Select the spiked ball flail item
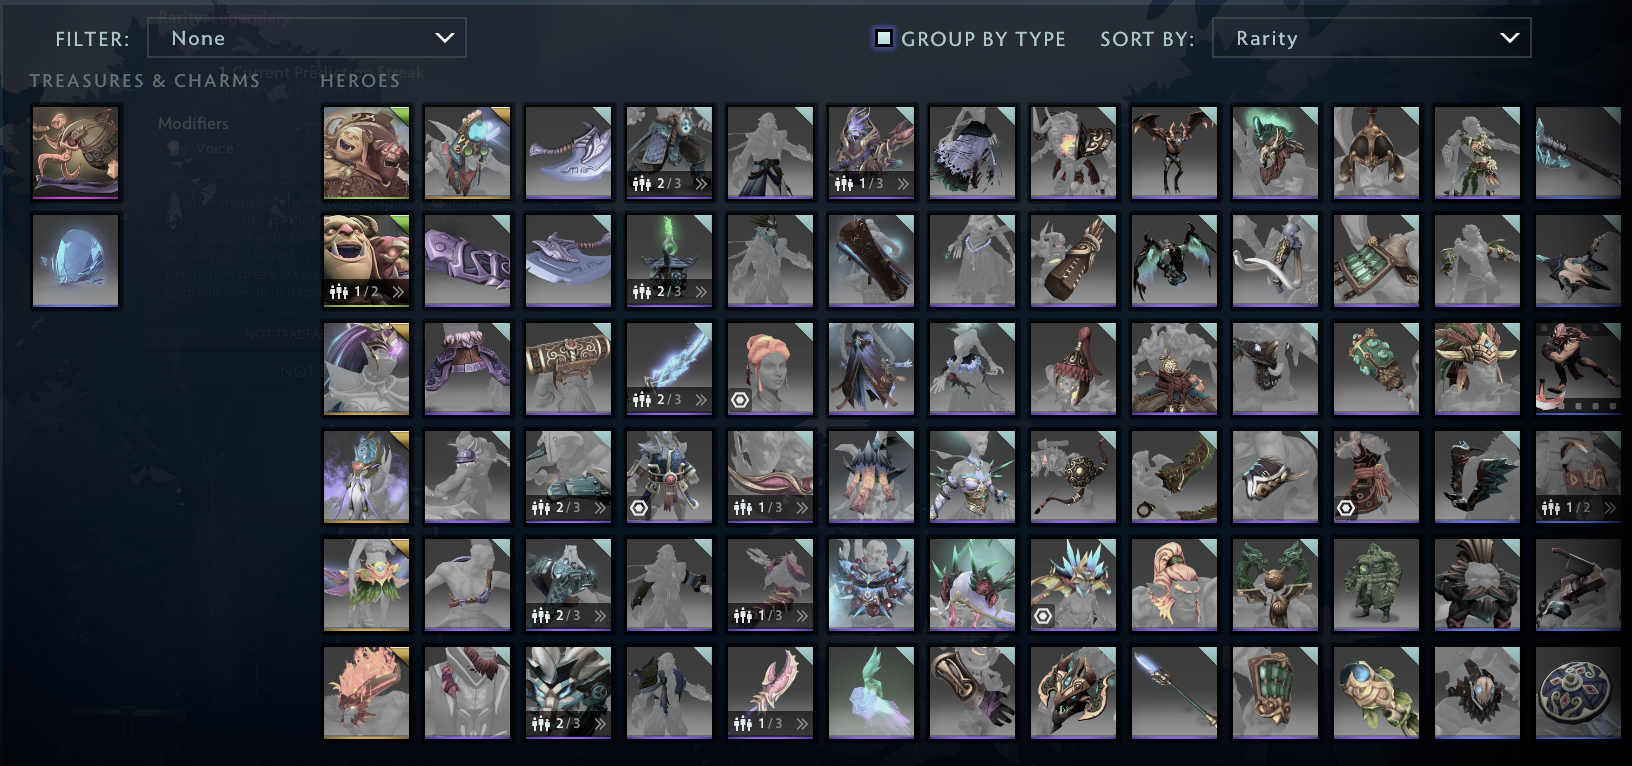Screen dimensions: 1632x766 [x=1073, y=477]
